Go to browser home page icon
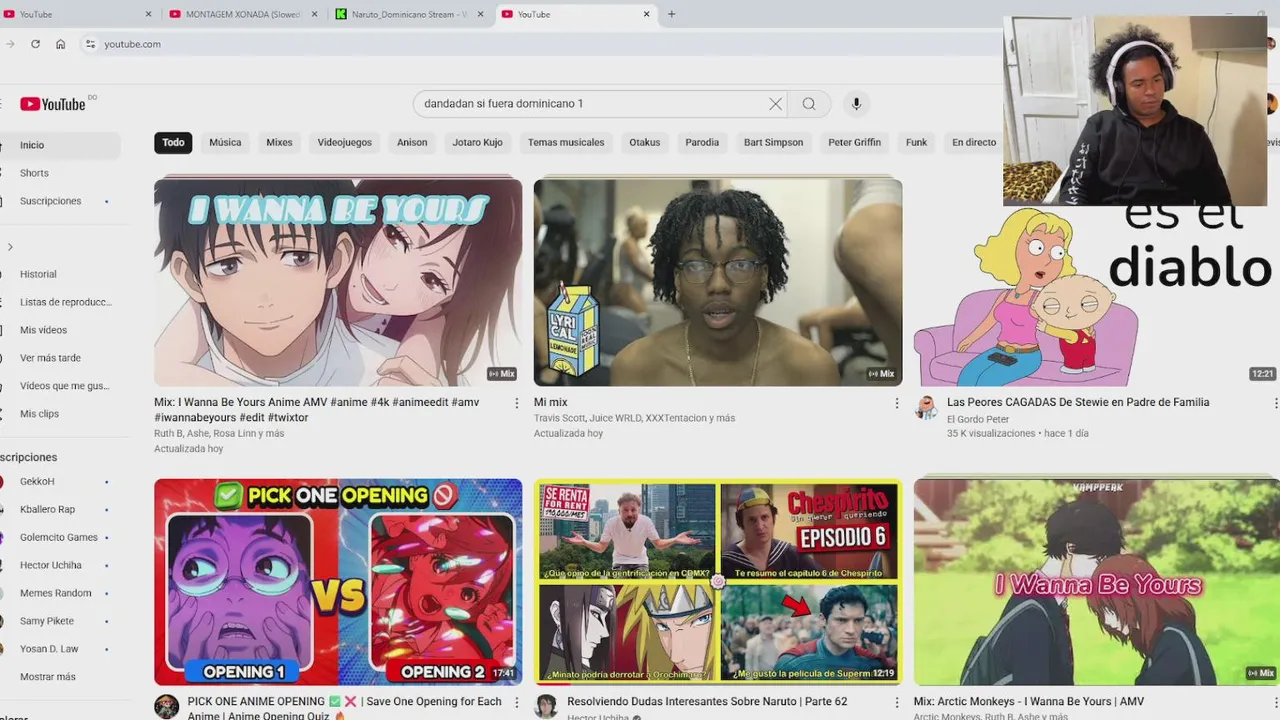 pyautogui.click(x=60, y=44)
